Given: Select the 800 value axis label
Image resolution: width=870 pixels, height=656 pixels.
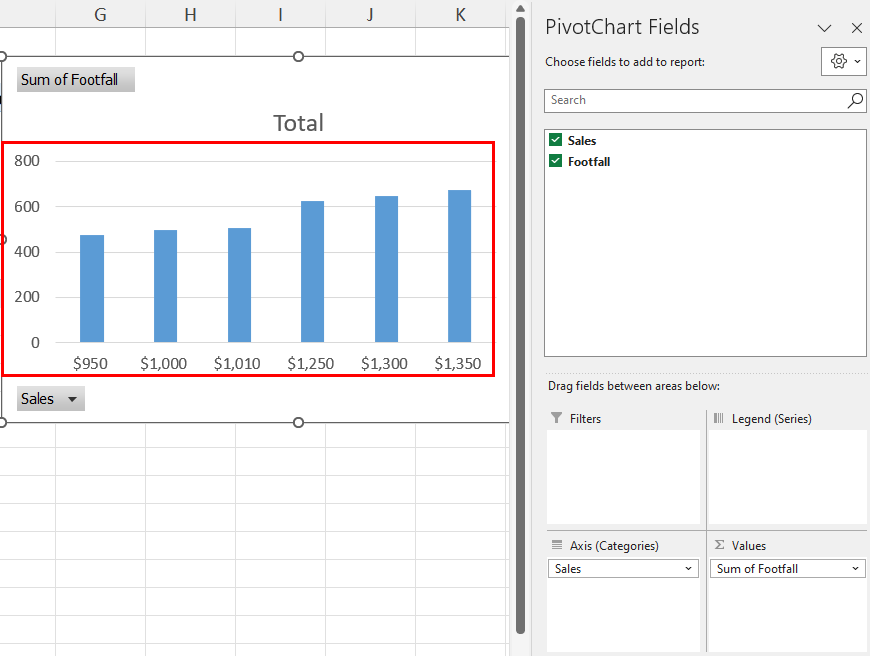Looking at the screenshot, I should pyautogui.click(x=27, y=161).
